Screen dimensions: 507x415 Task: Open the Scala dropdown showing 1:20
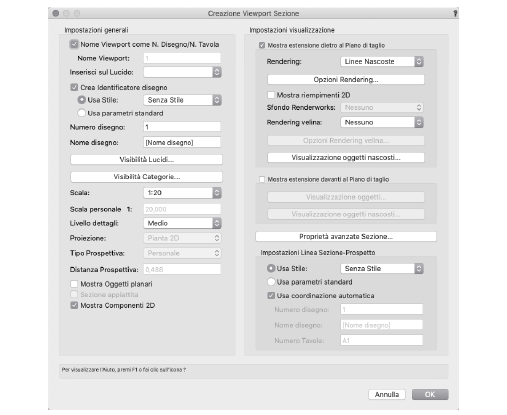click(x=182, y=193)
